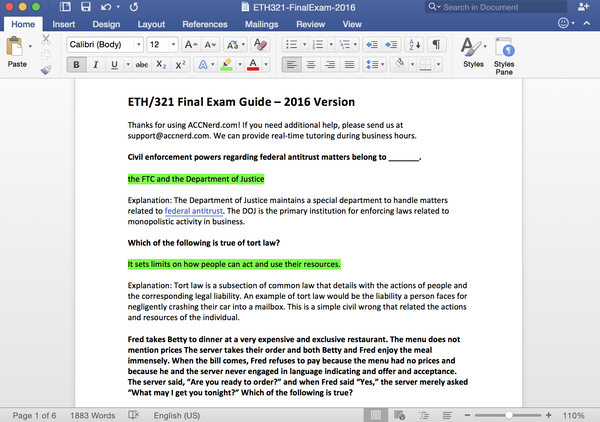Switch to the Insert tab
This screenshot has height=422, width=600.
(63, 24)
